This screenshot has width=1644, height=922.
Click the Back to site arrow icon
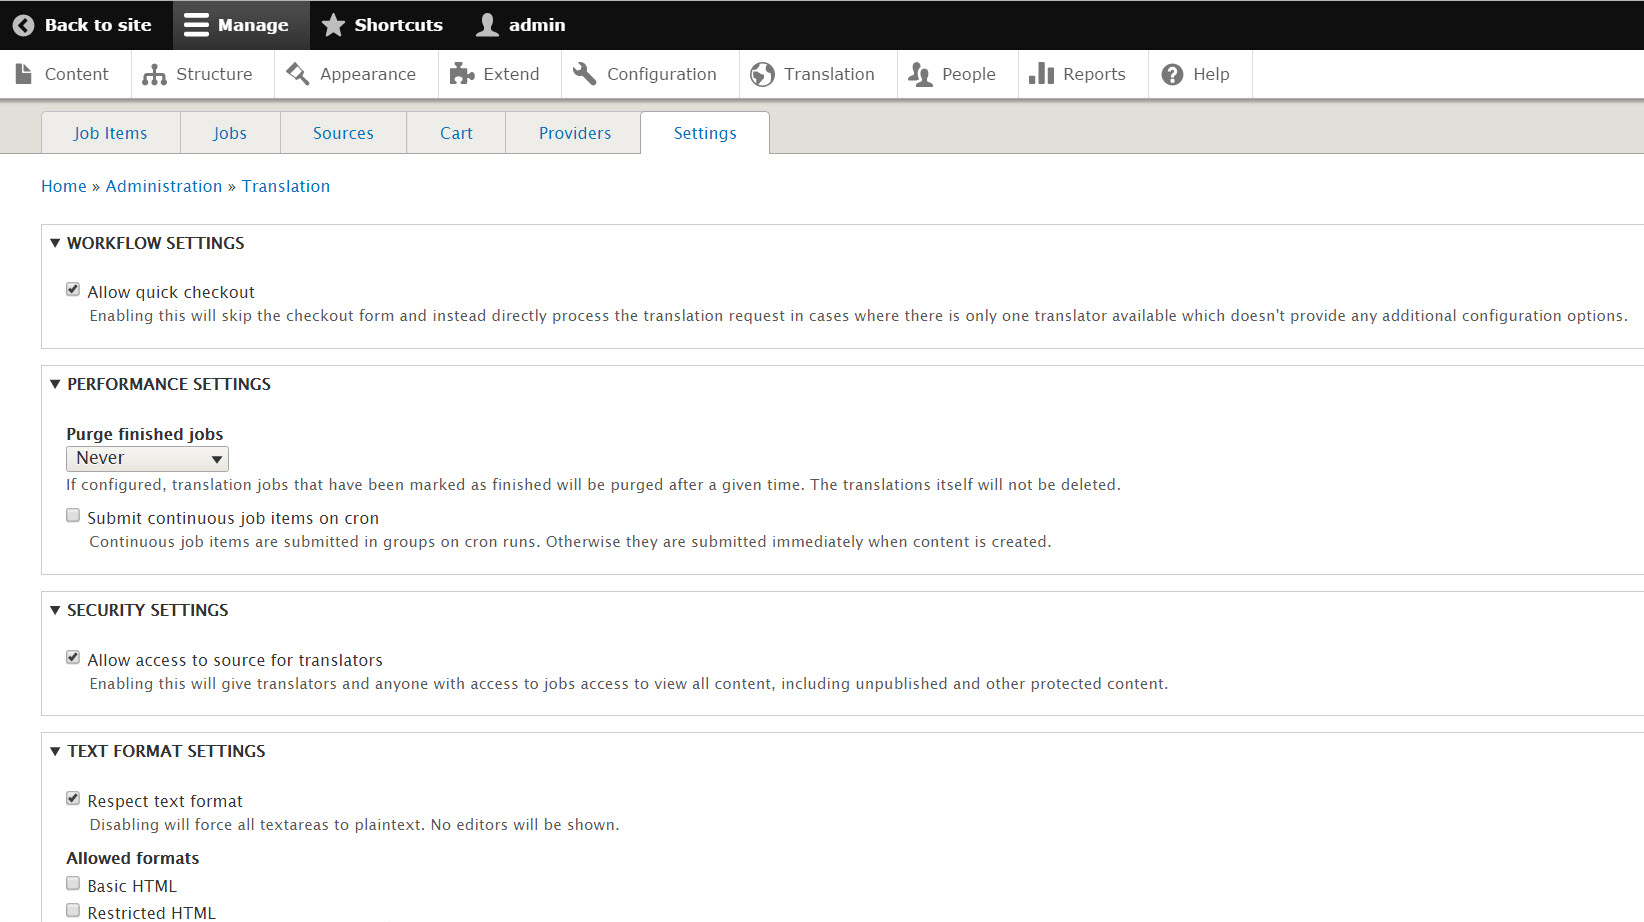point(24,25)
